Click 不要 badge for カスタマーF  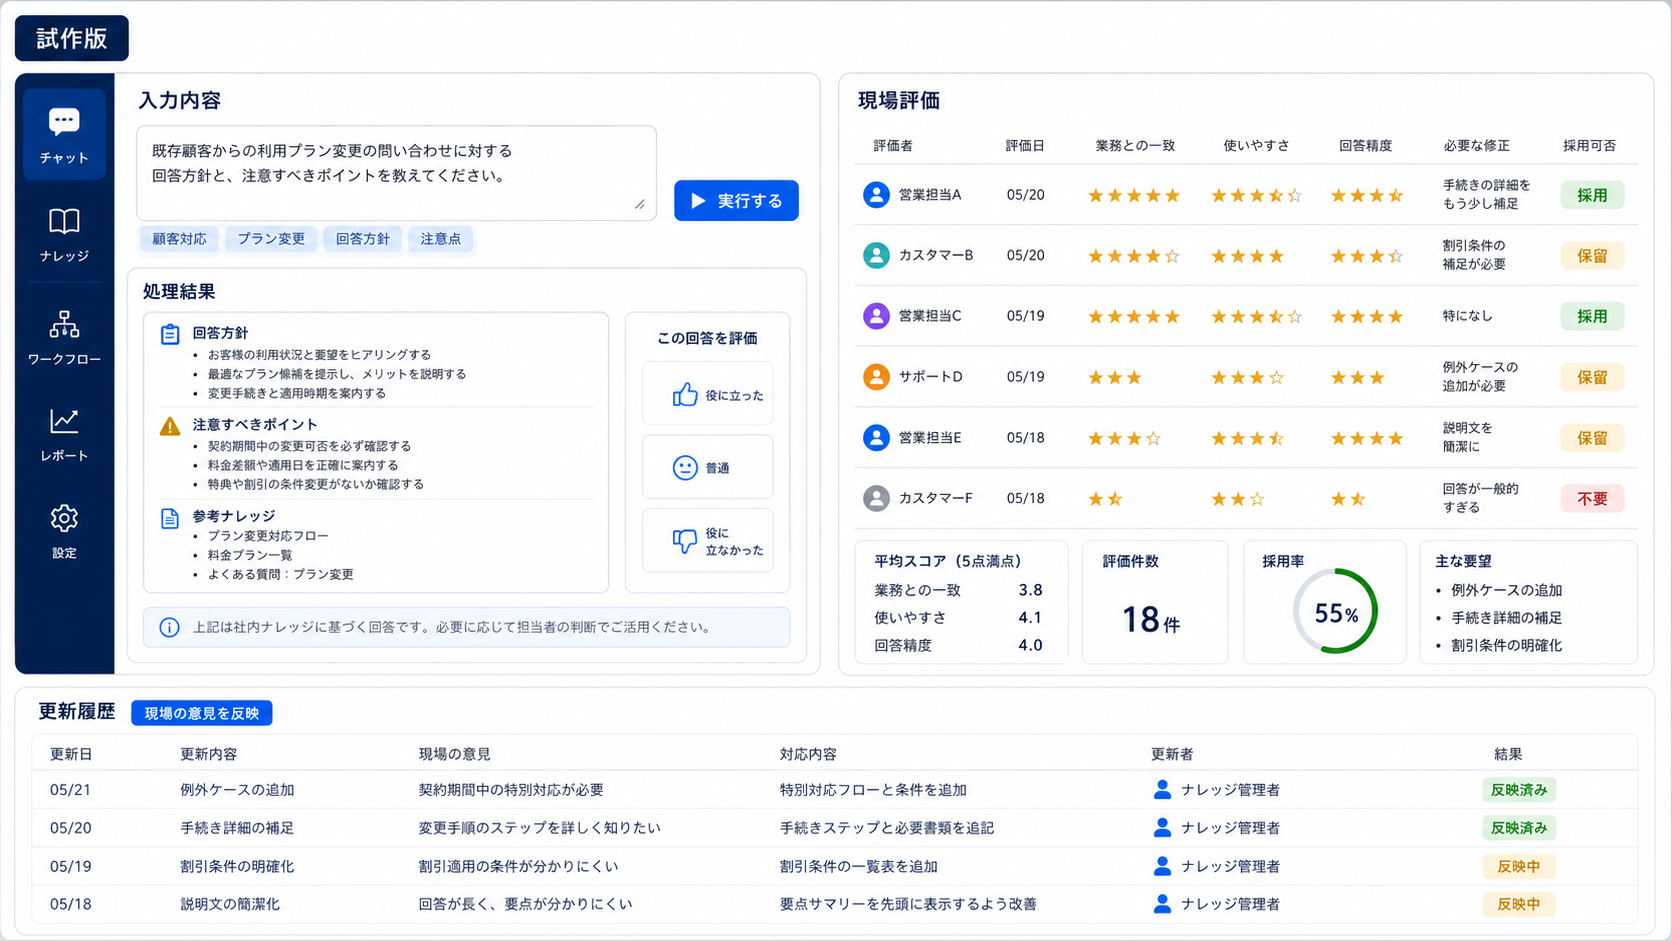1592,498
